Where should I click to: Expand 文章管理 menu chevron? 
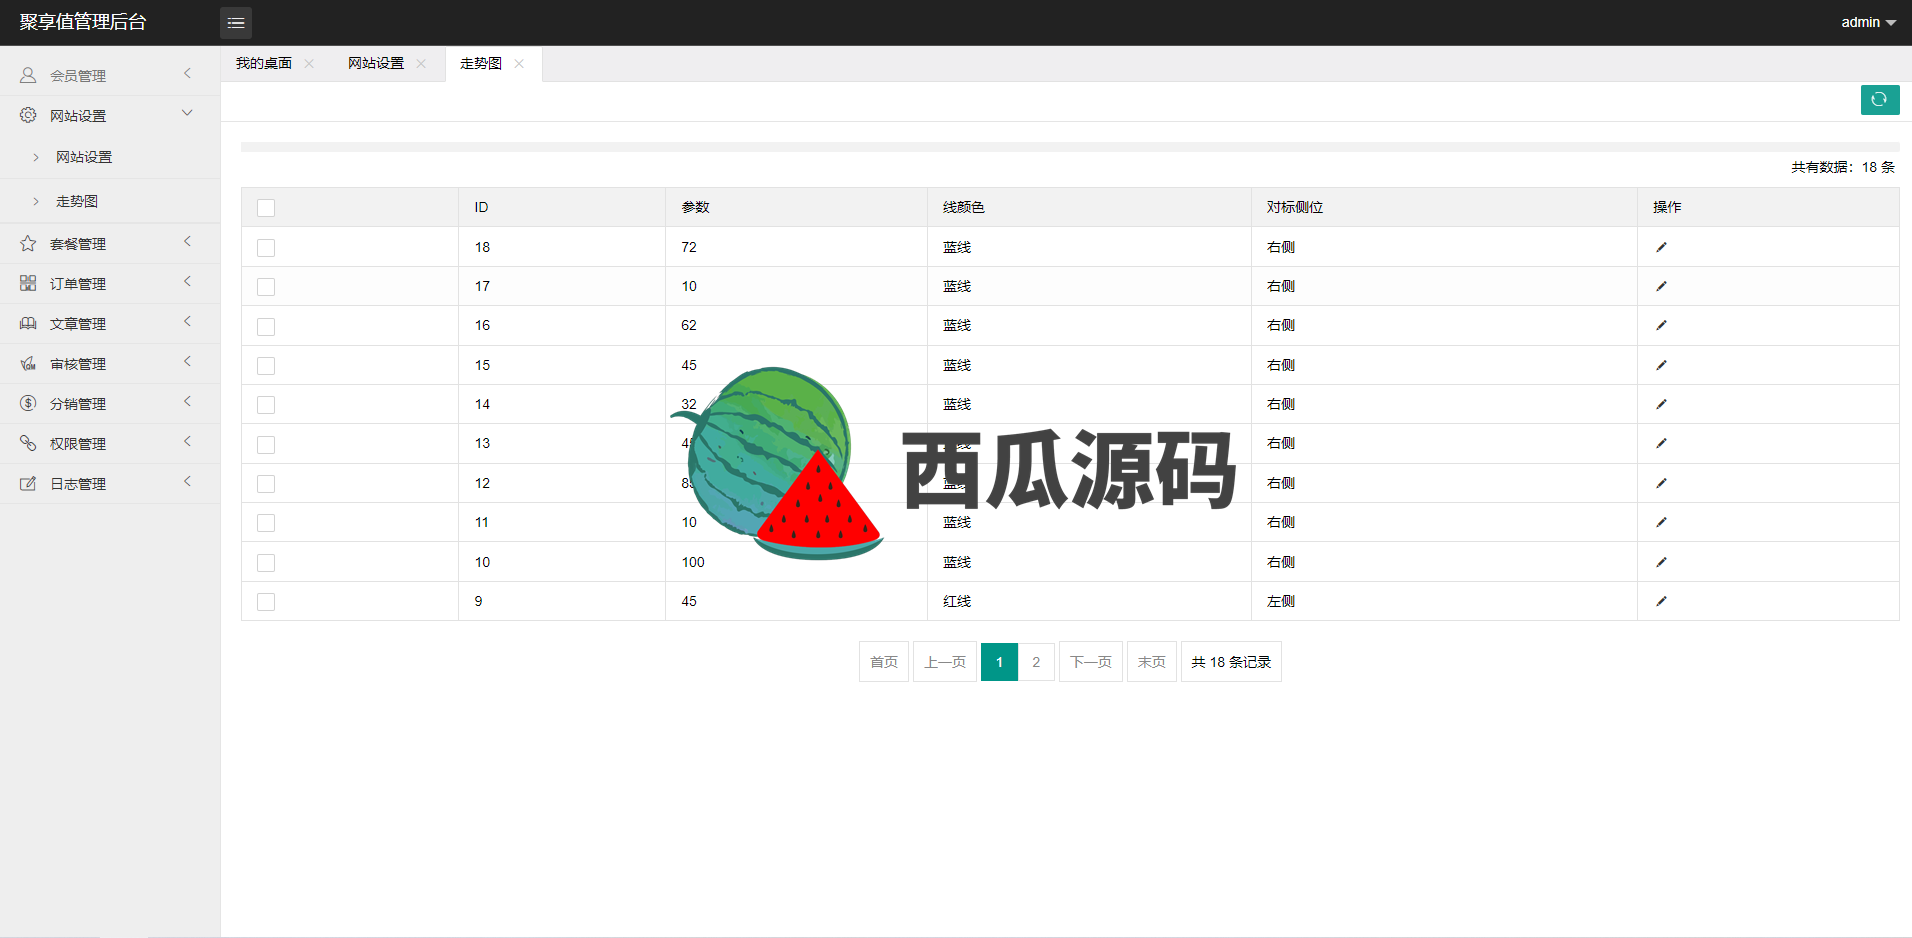point(187,321)
